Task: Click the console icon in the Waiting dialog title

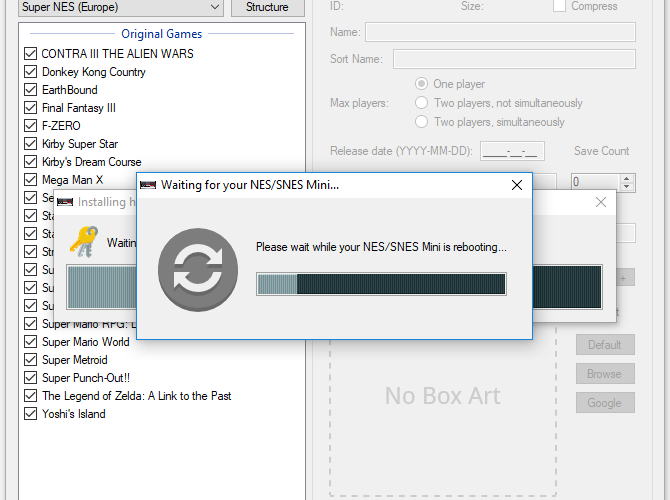Action: [x=148, y=185]
